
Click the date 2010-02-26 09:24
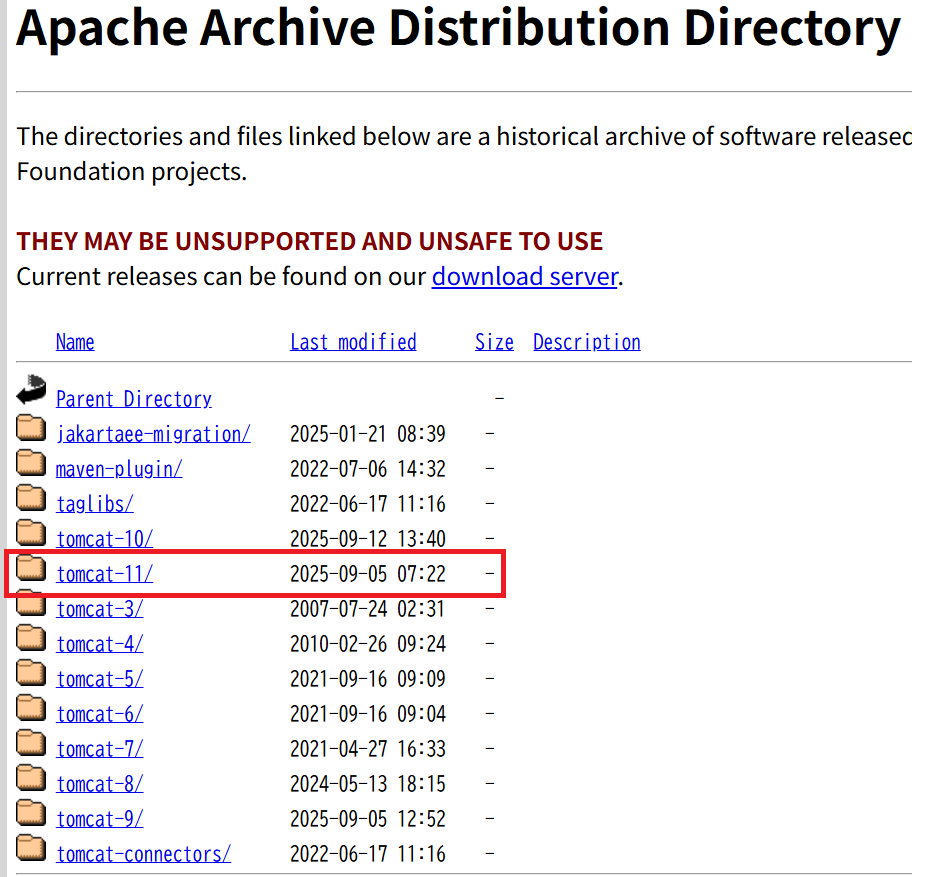[x=367, y=645]
